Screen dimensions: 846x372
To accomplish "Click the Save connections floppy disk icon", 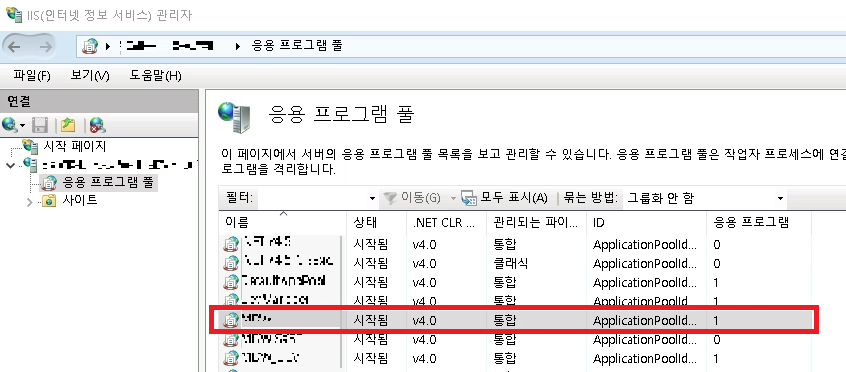I will (x=40, y=126).
